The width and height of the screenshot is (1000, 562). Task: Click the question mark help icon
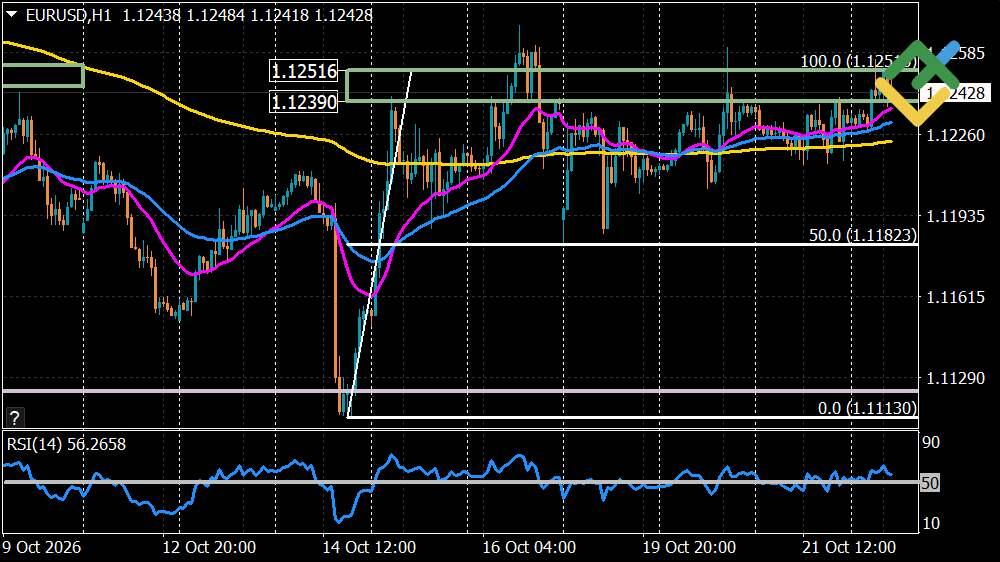(15, 418)
